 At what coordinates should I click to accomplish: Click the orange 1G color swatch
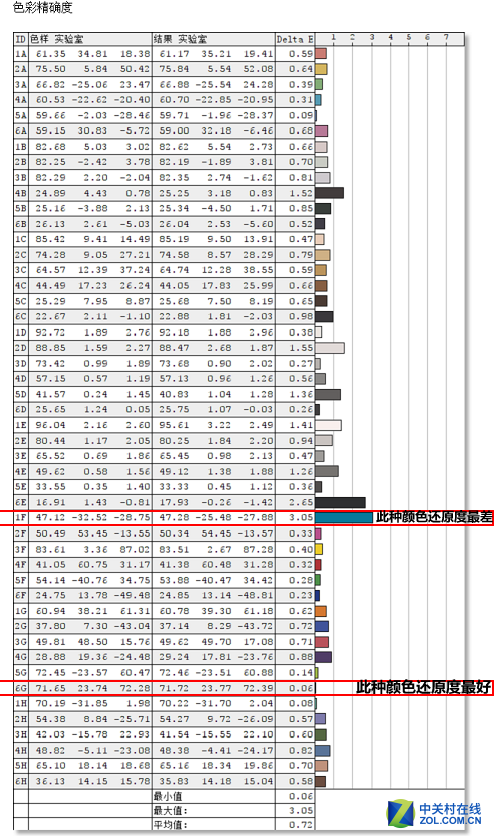coord(321,611)
